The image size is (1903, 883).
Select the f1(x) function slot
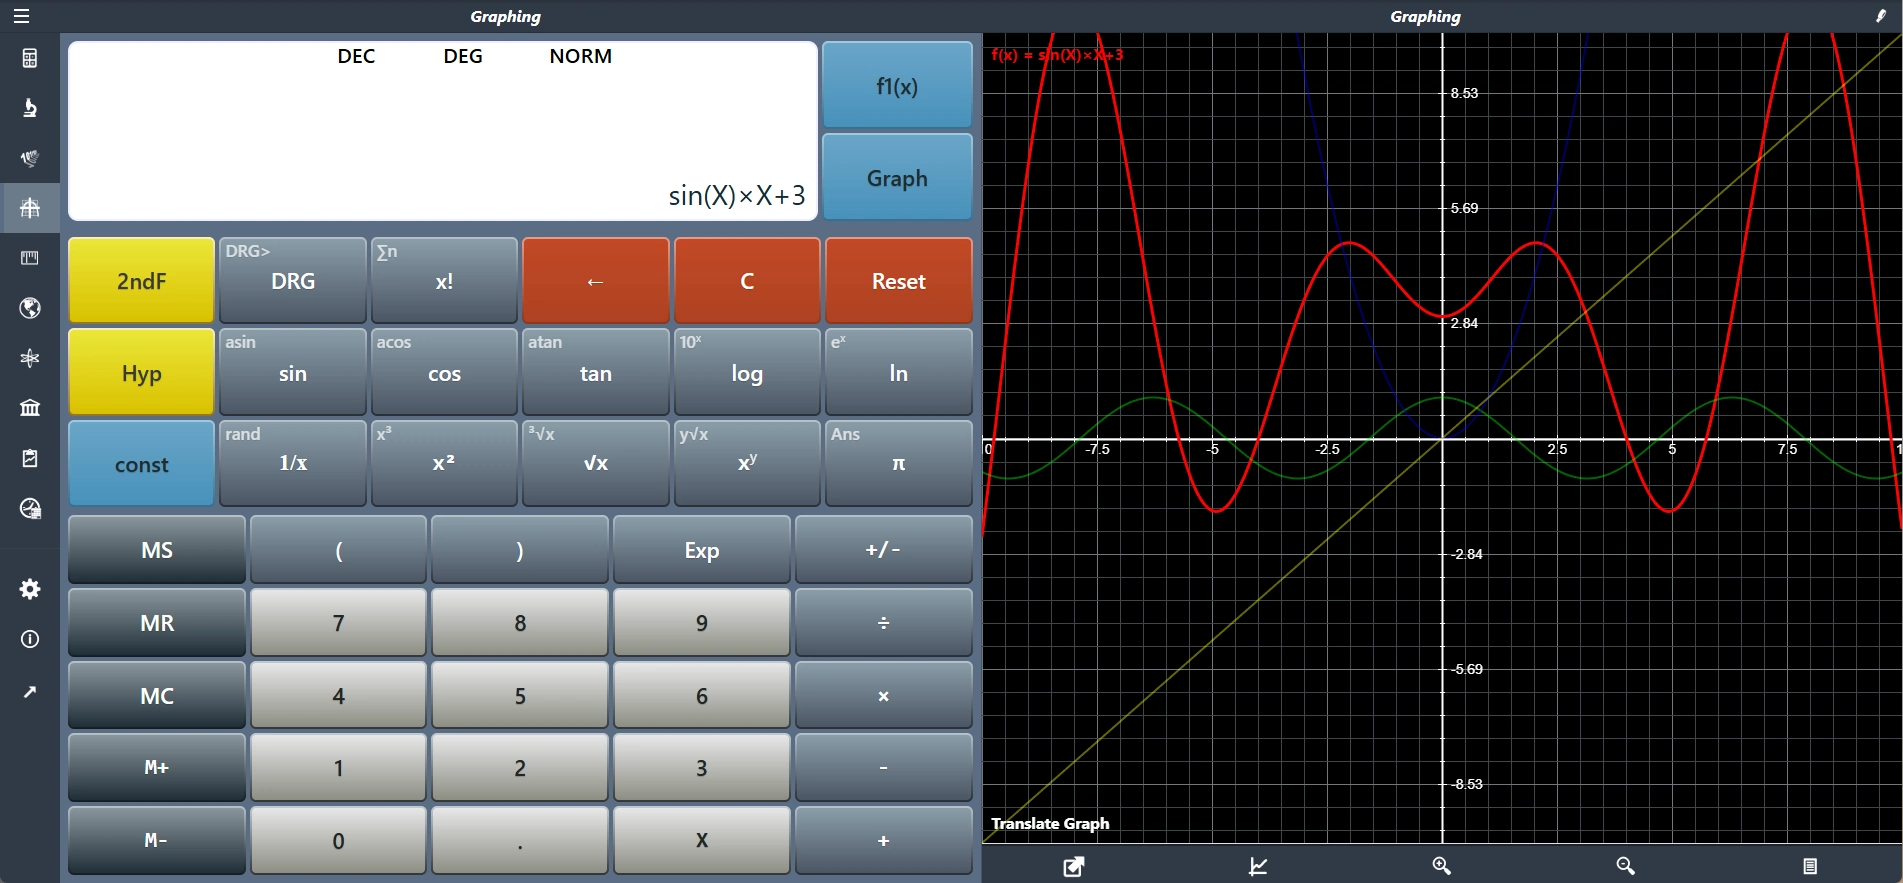pos(897,86)
